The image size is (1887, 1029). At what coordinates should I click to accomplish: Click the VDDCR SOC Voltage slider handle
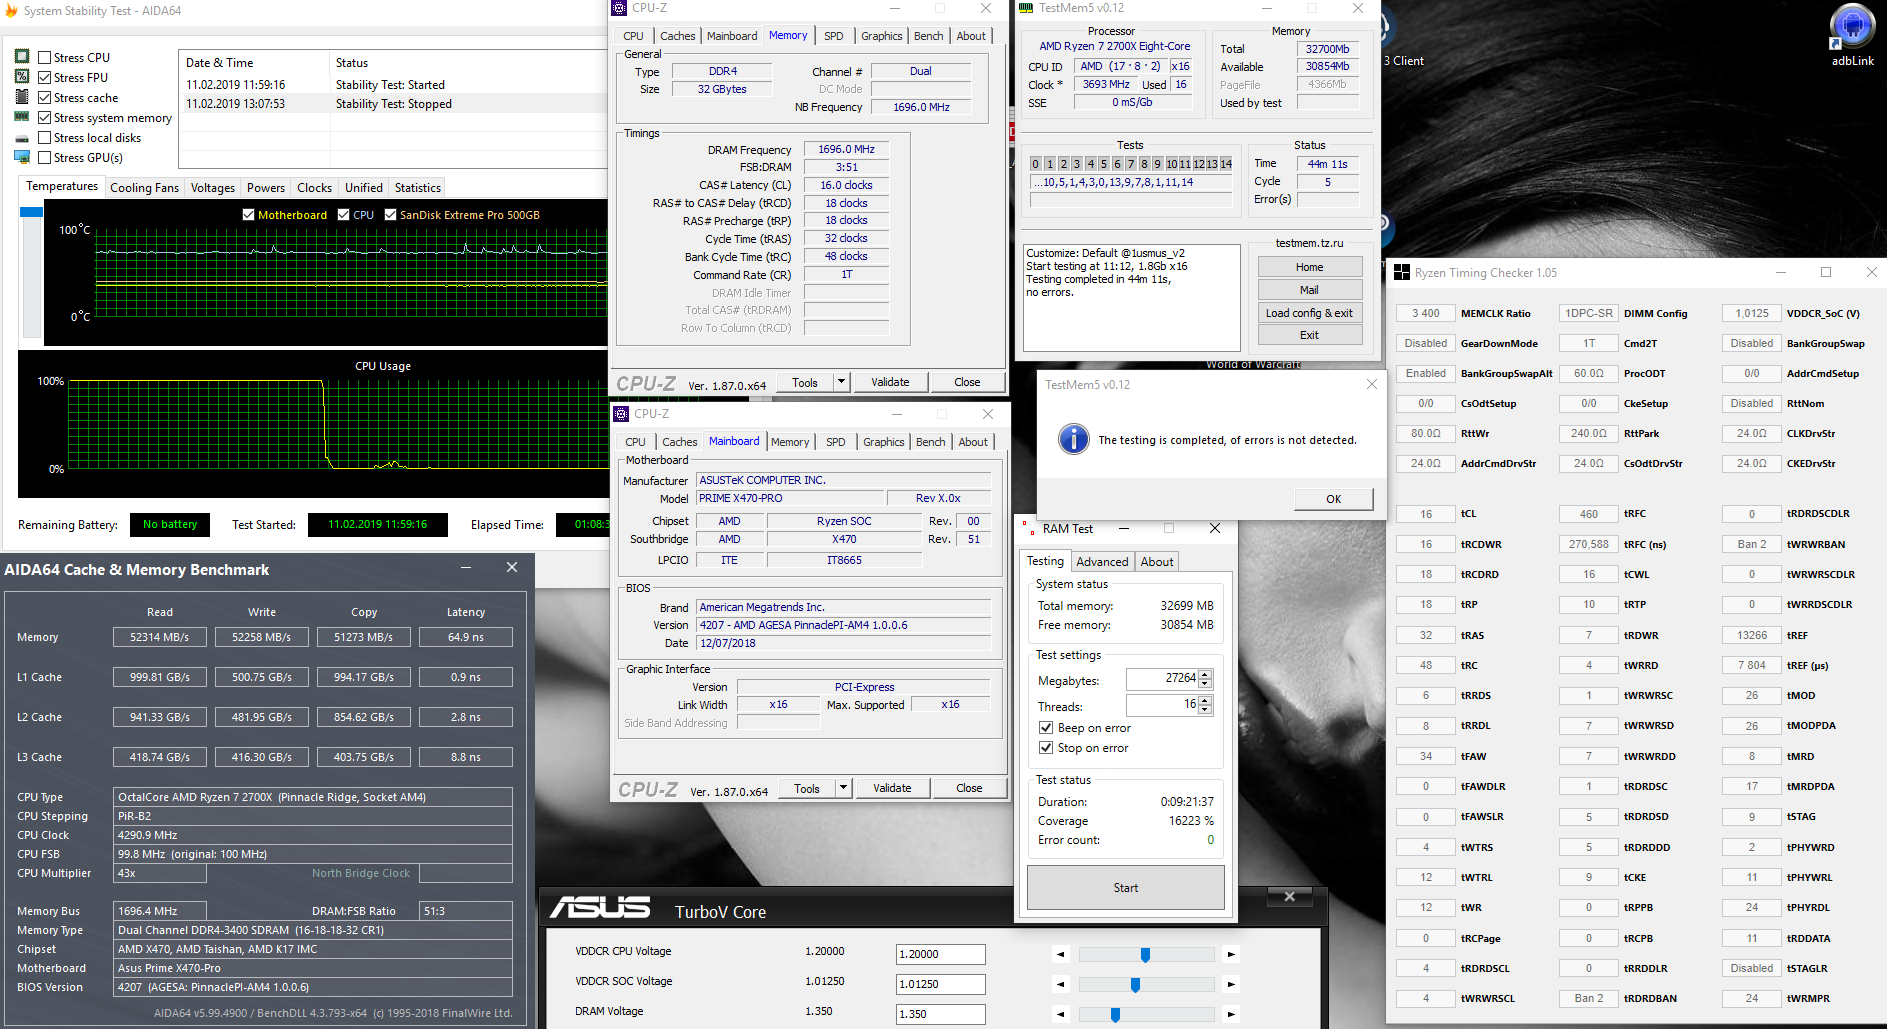pyautogui.click(x=1135, y=985)
